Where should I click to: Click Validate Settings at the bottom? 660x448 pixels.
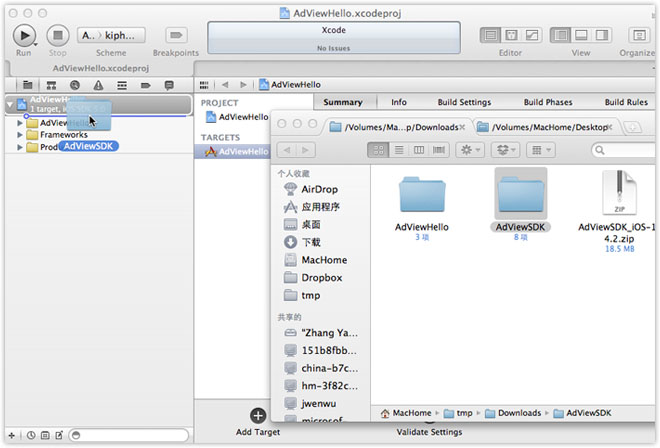[x=429, y=432]
